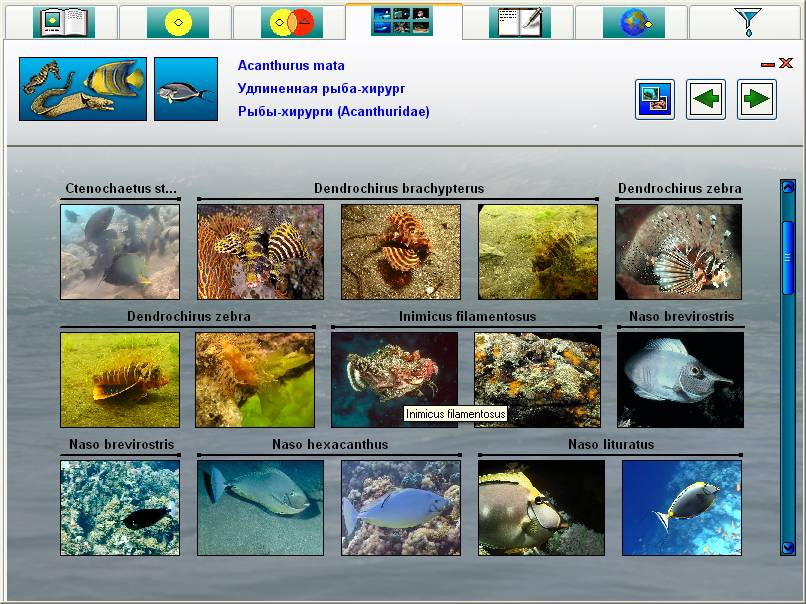
Task: Go to previous species with green left arrow
Action: (x=706, y=99)
